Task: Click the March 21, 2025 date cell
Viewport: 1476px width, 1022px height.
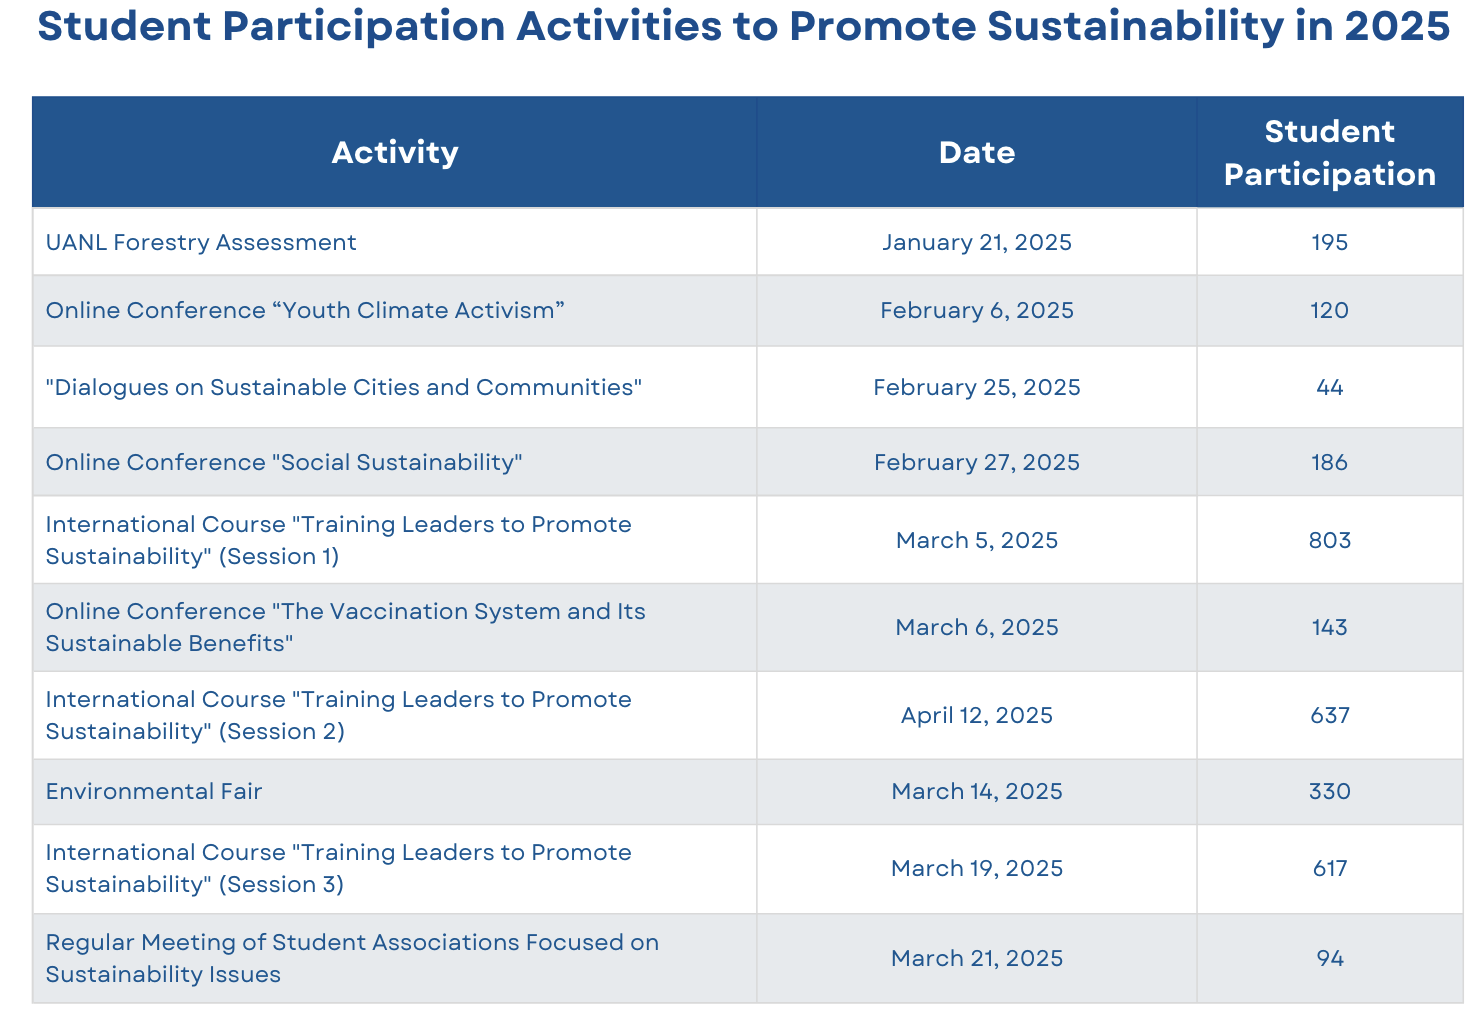Action: 977,958
